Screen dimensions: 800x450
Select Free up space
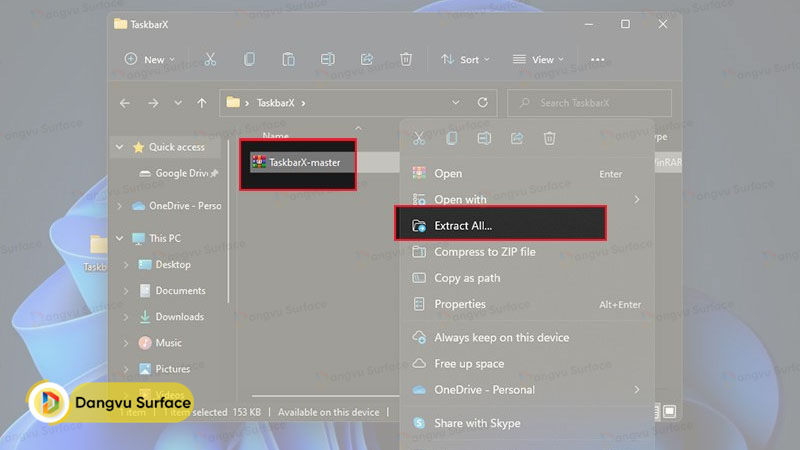[526, 364]
